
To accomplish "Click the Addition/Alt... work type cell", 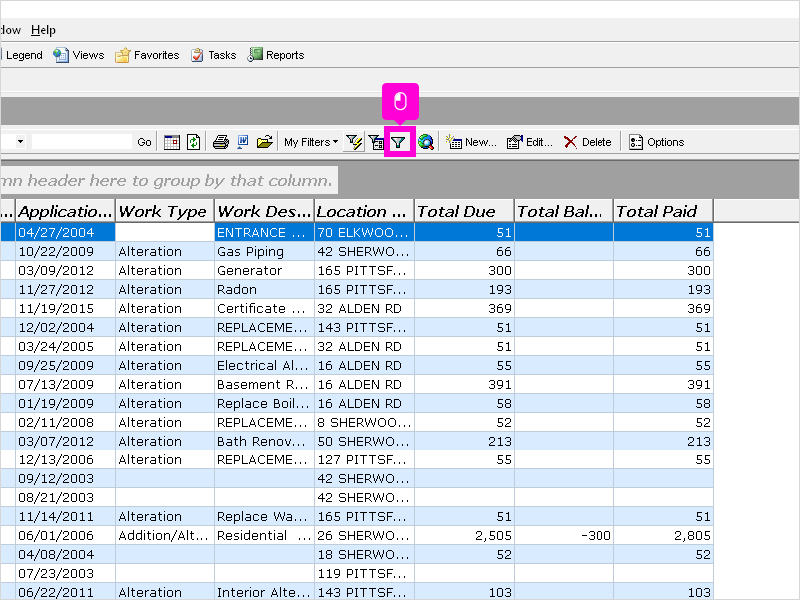I will (164, 535).
